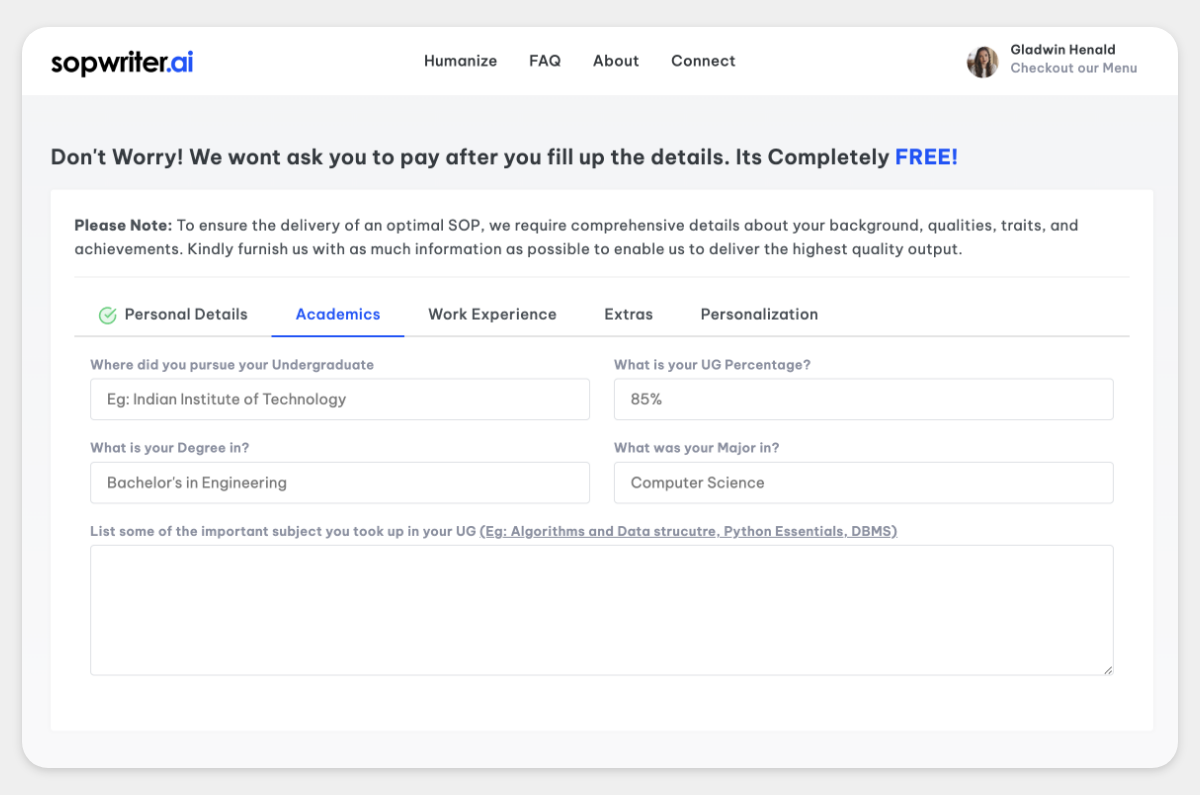
Task: Go to the FAQ page
Action: (545, 61)
